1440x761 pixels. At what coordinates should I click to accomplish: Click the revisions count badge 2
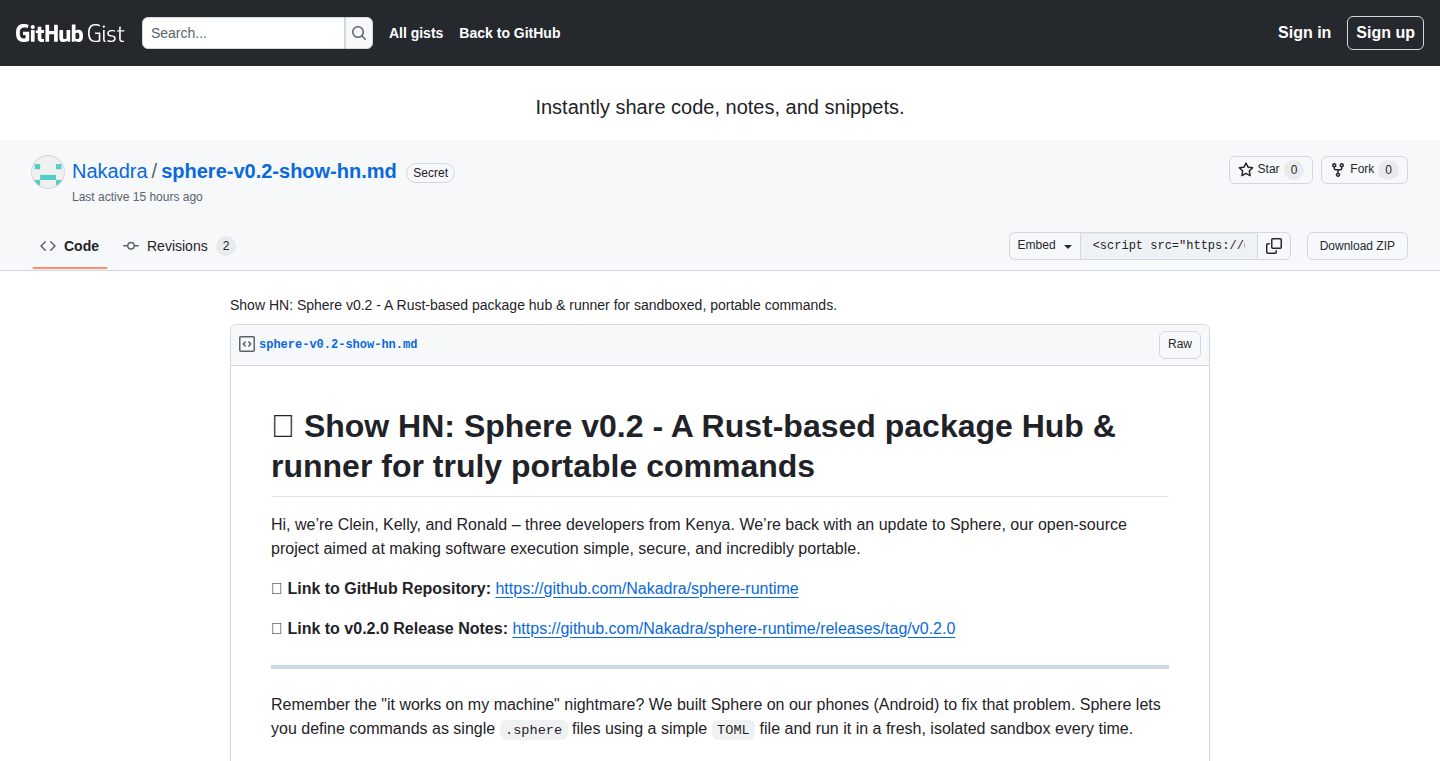[226, 246]
